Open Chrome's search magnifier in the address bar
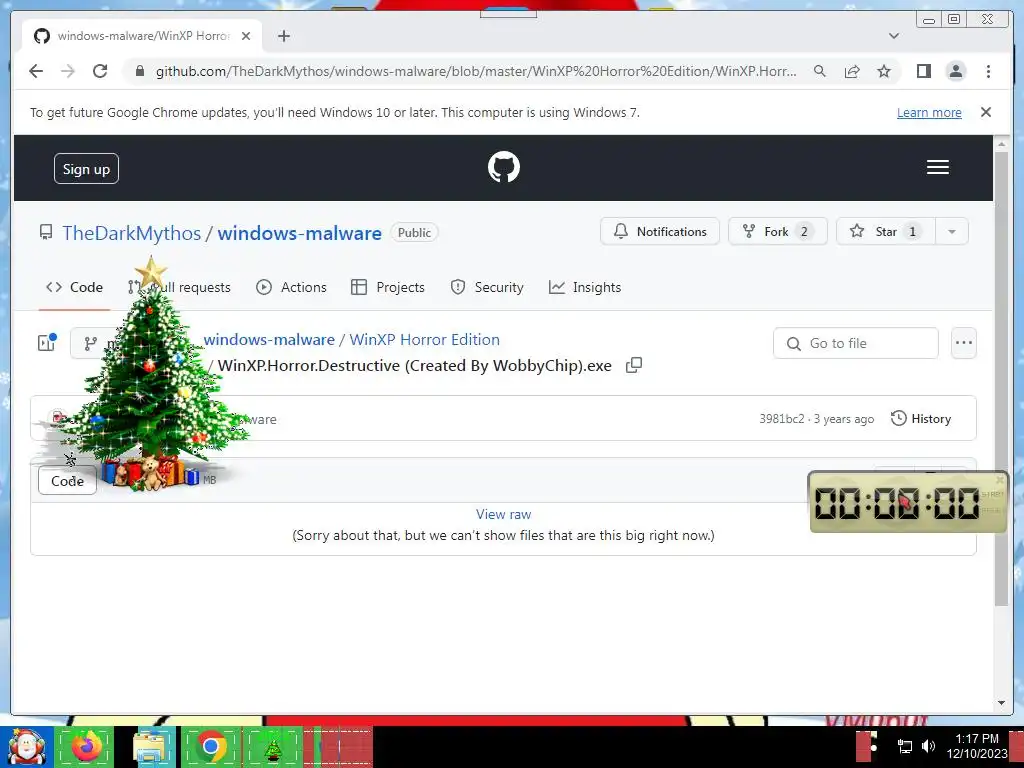1024x768 pixels. click(x=820, y=71)
